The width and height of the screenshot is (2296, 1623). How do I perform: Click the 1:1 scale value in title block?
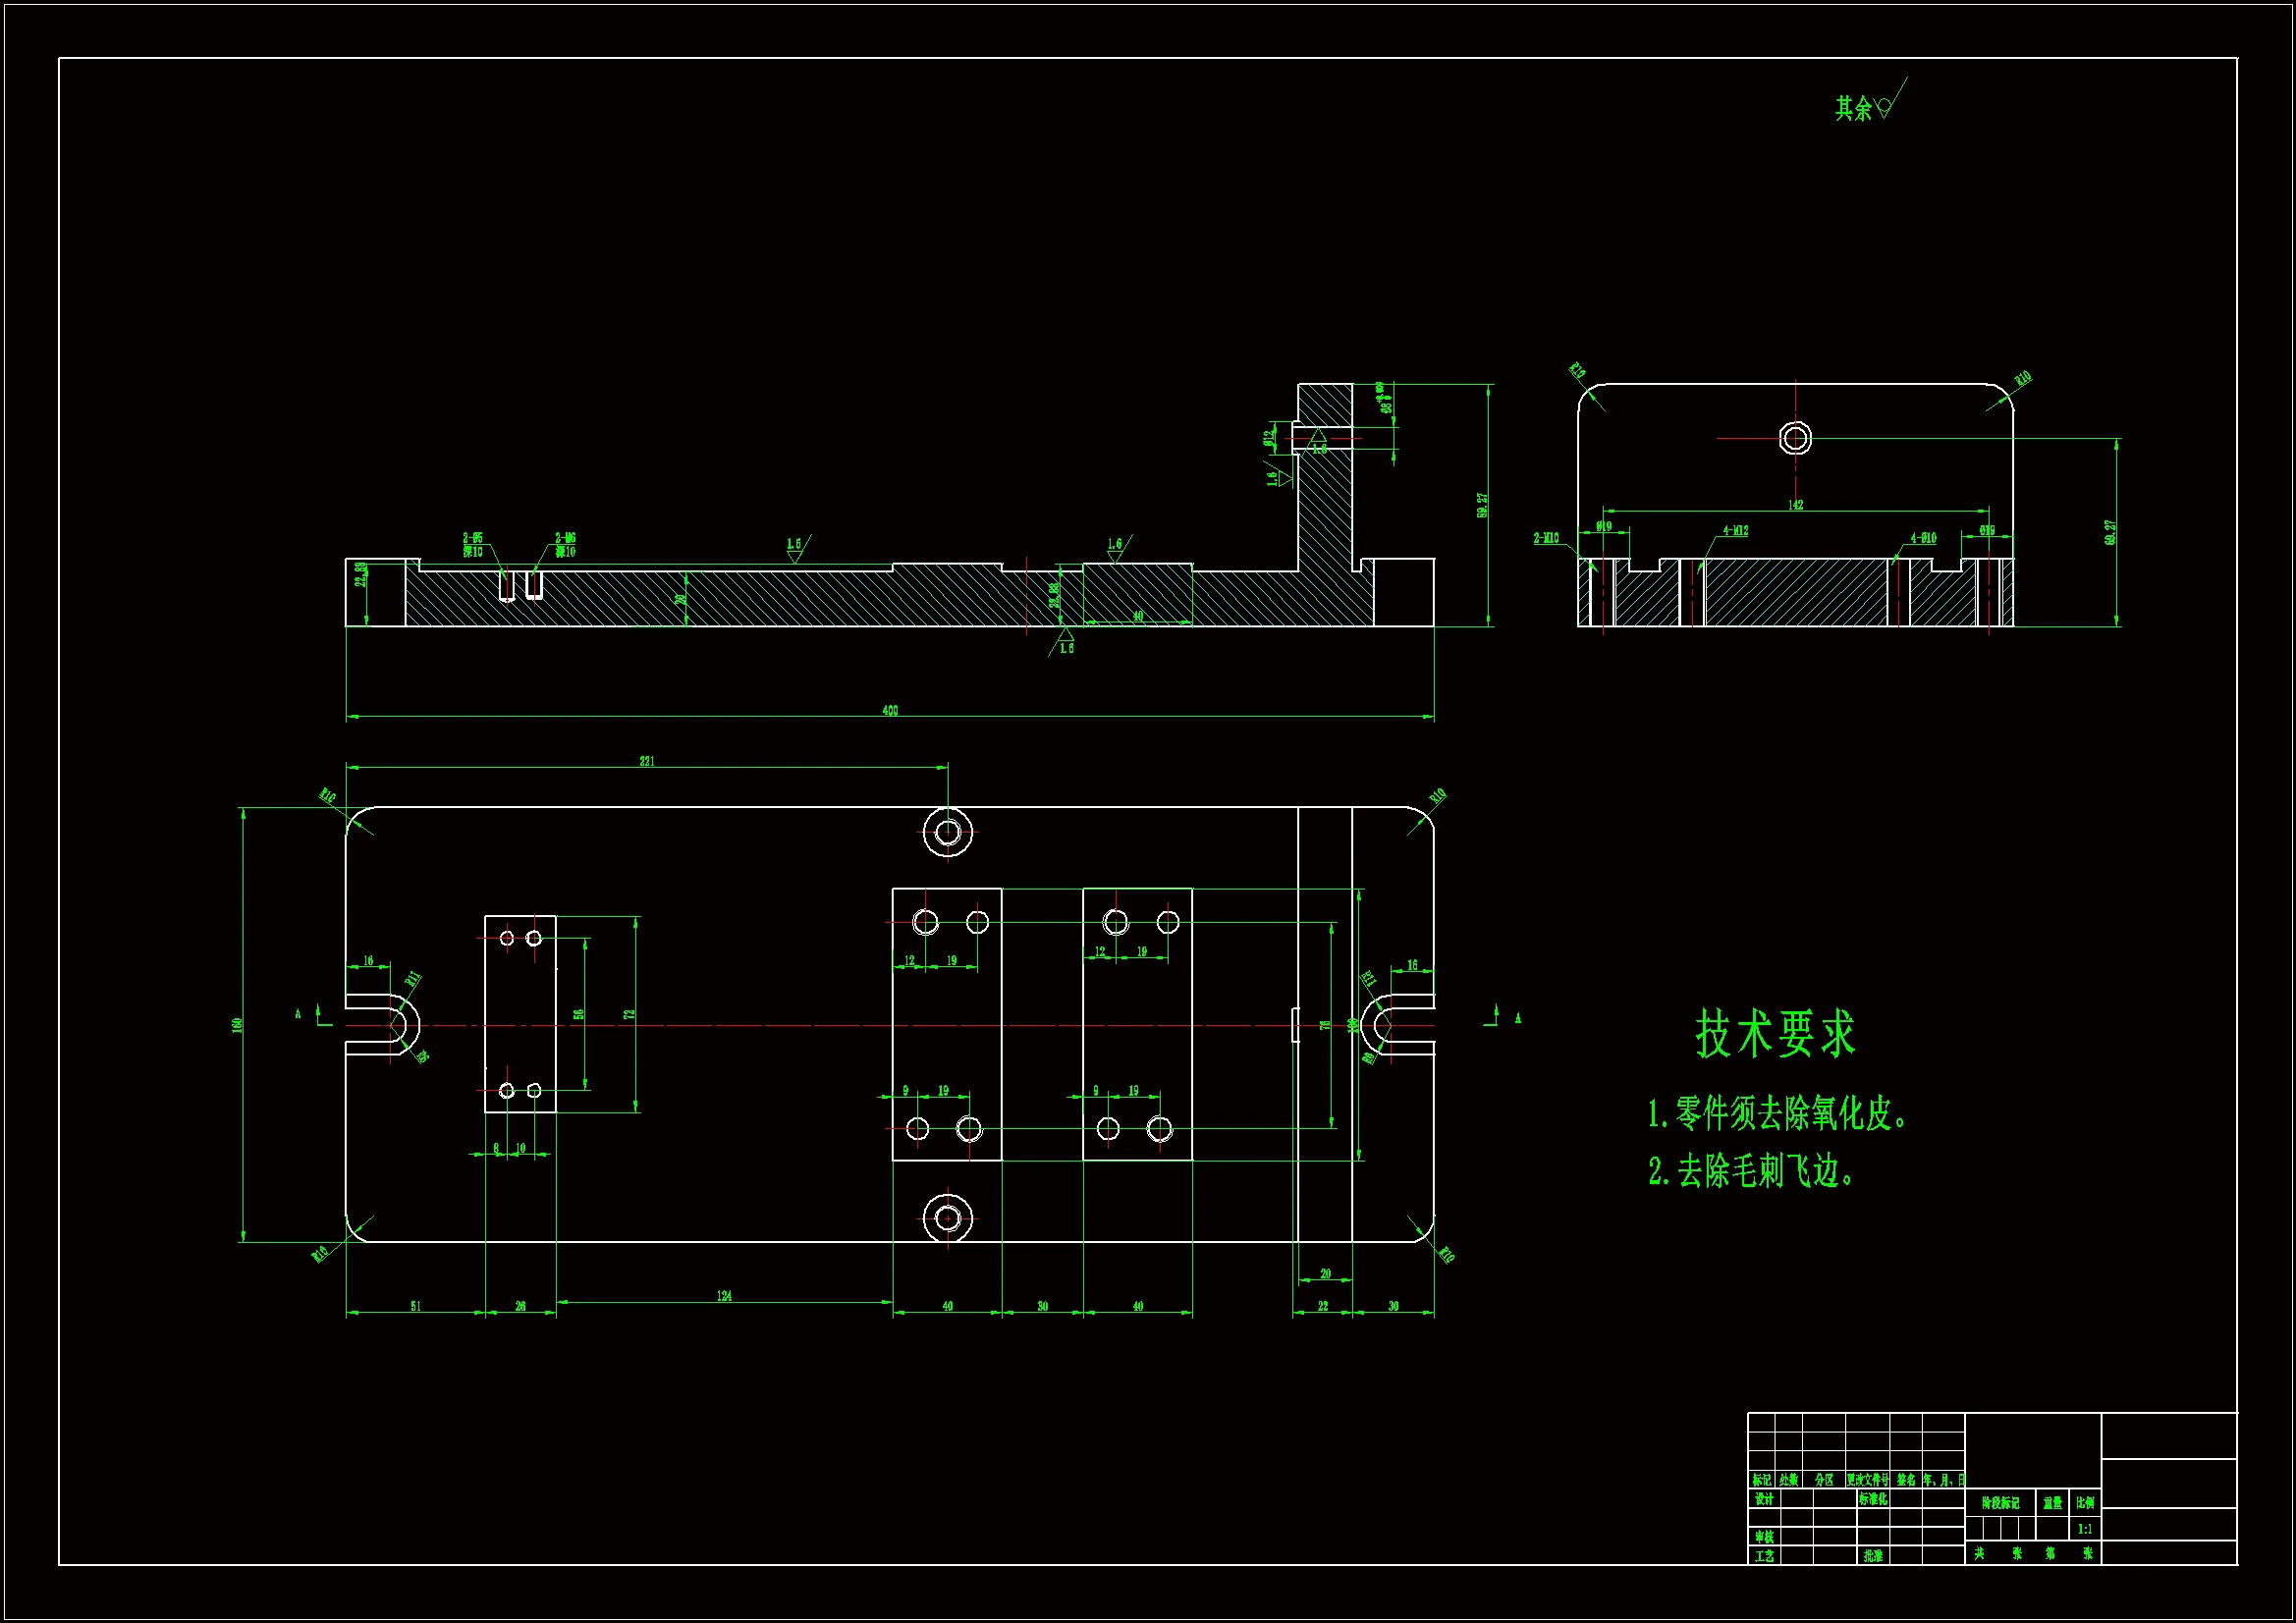pyautogui.click(x=2084, y=1529)
